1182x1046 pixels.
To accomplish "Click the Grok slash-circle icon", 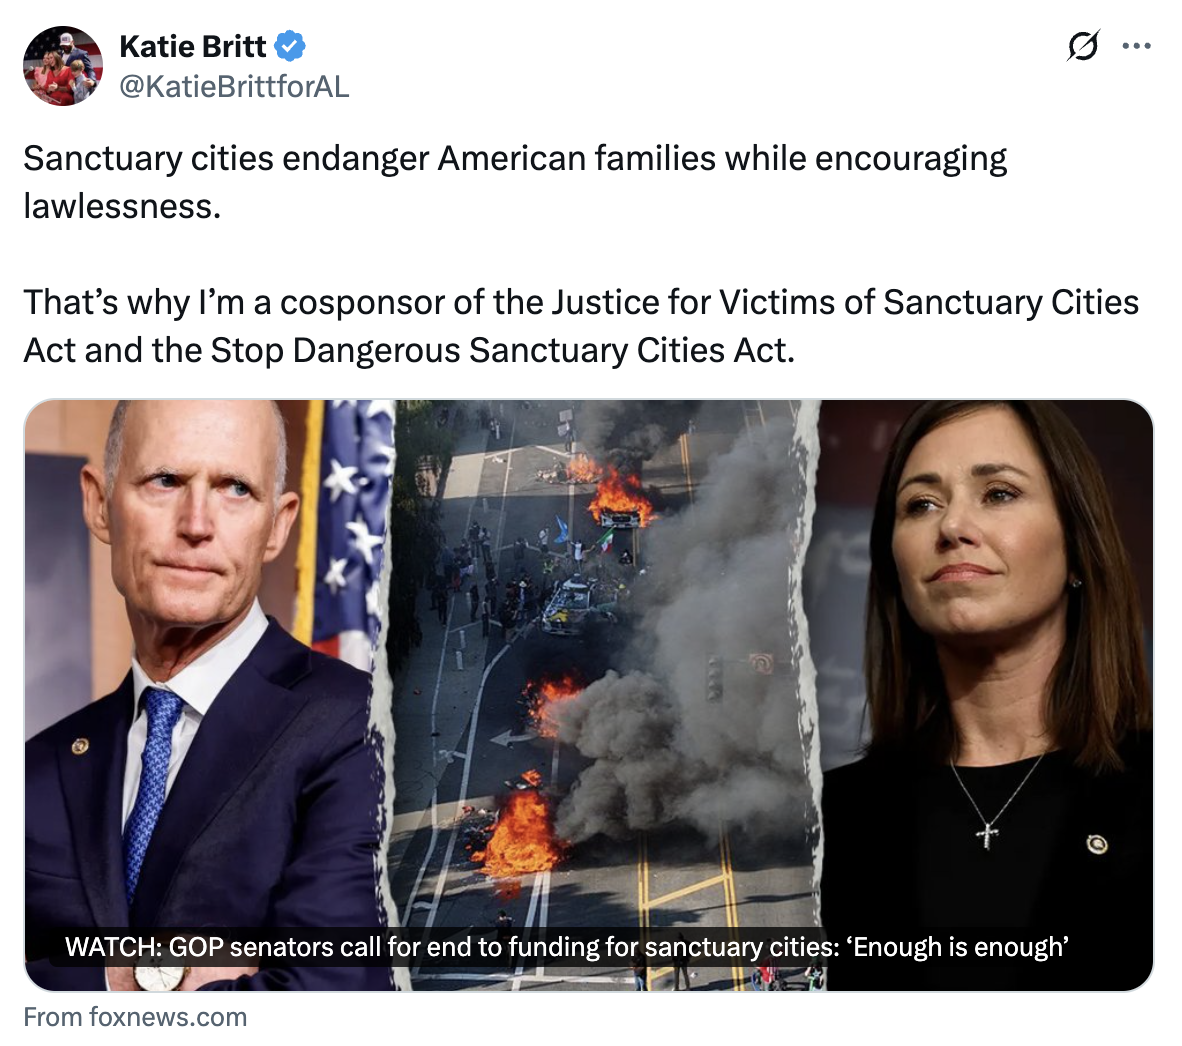I will pyautogui.click(x=1083, y=46).
